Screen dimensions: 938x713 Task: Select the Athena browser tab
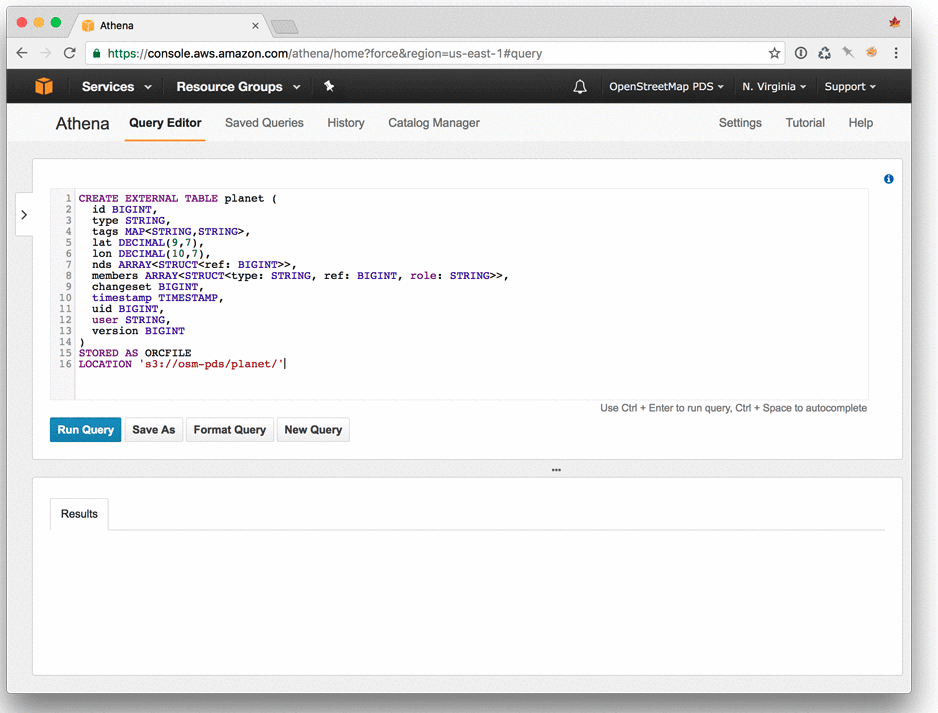tap(168, 26)
